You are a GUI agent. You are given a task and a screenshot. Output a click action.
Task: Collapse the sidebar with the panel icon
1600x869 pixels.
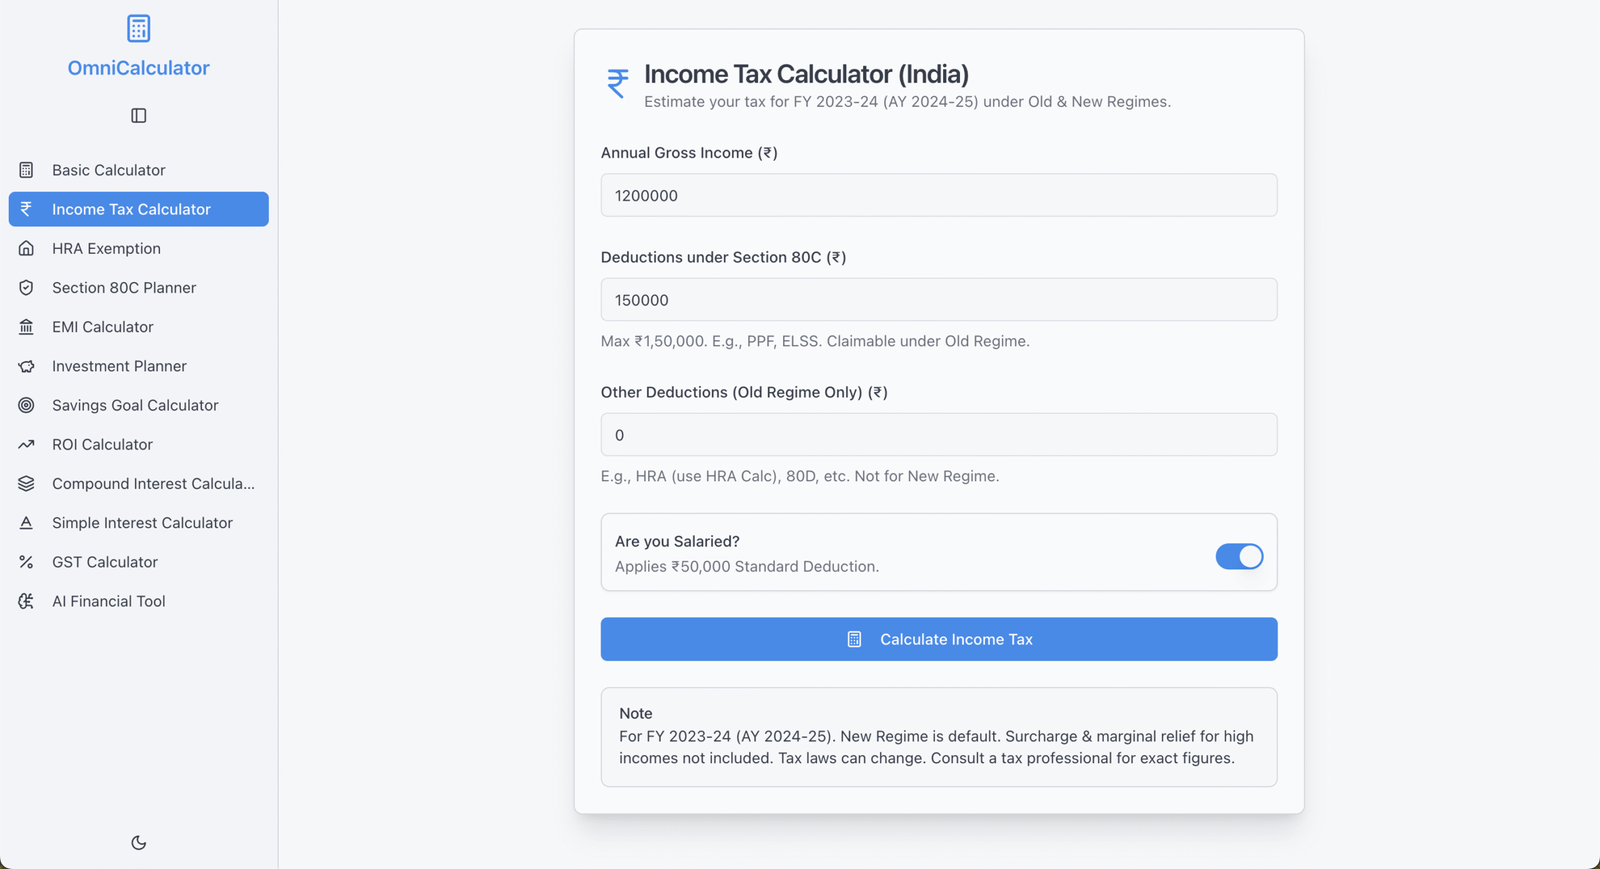coord(139,116)
